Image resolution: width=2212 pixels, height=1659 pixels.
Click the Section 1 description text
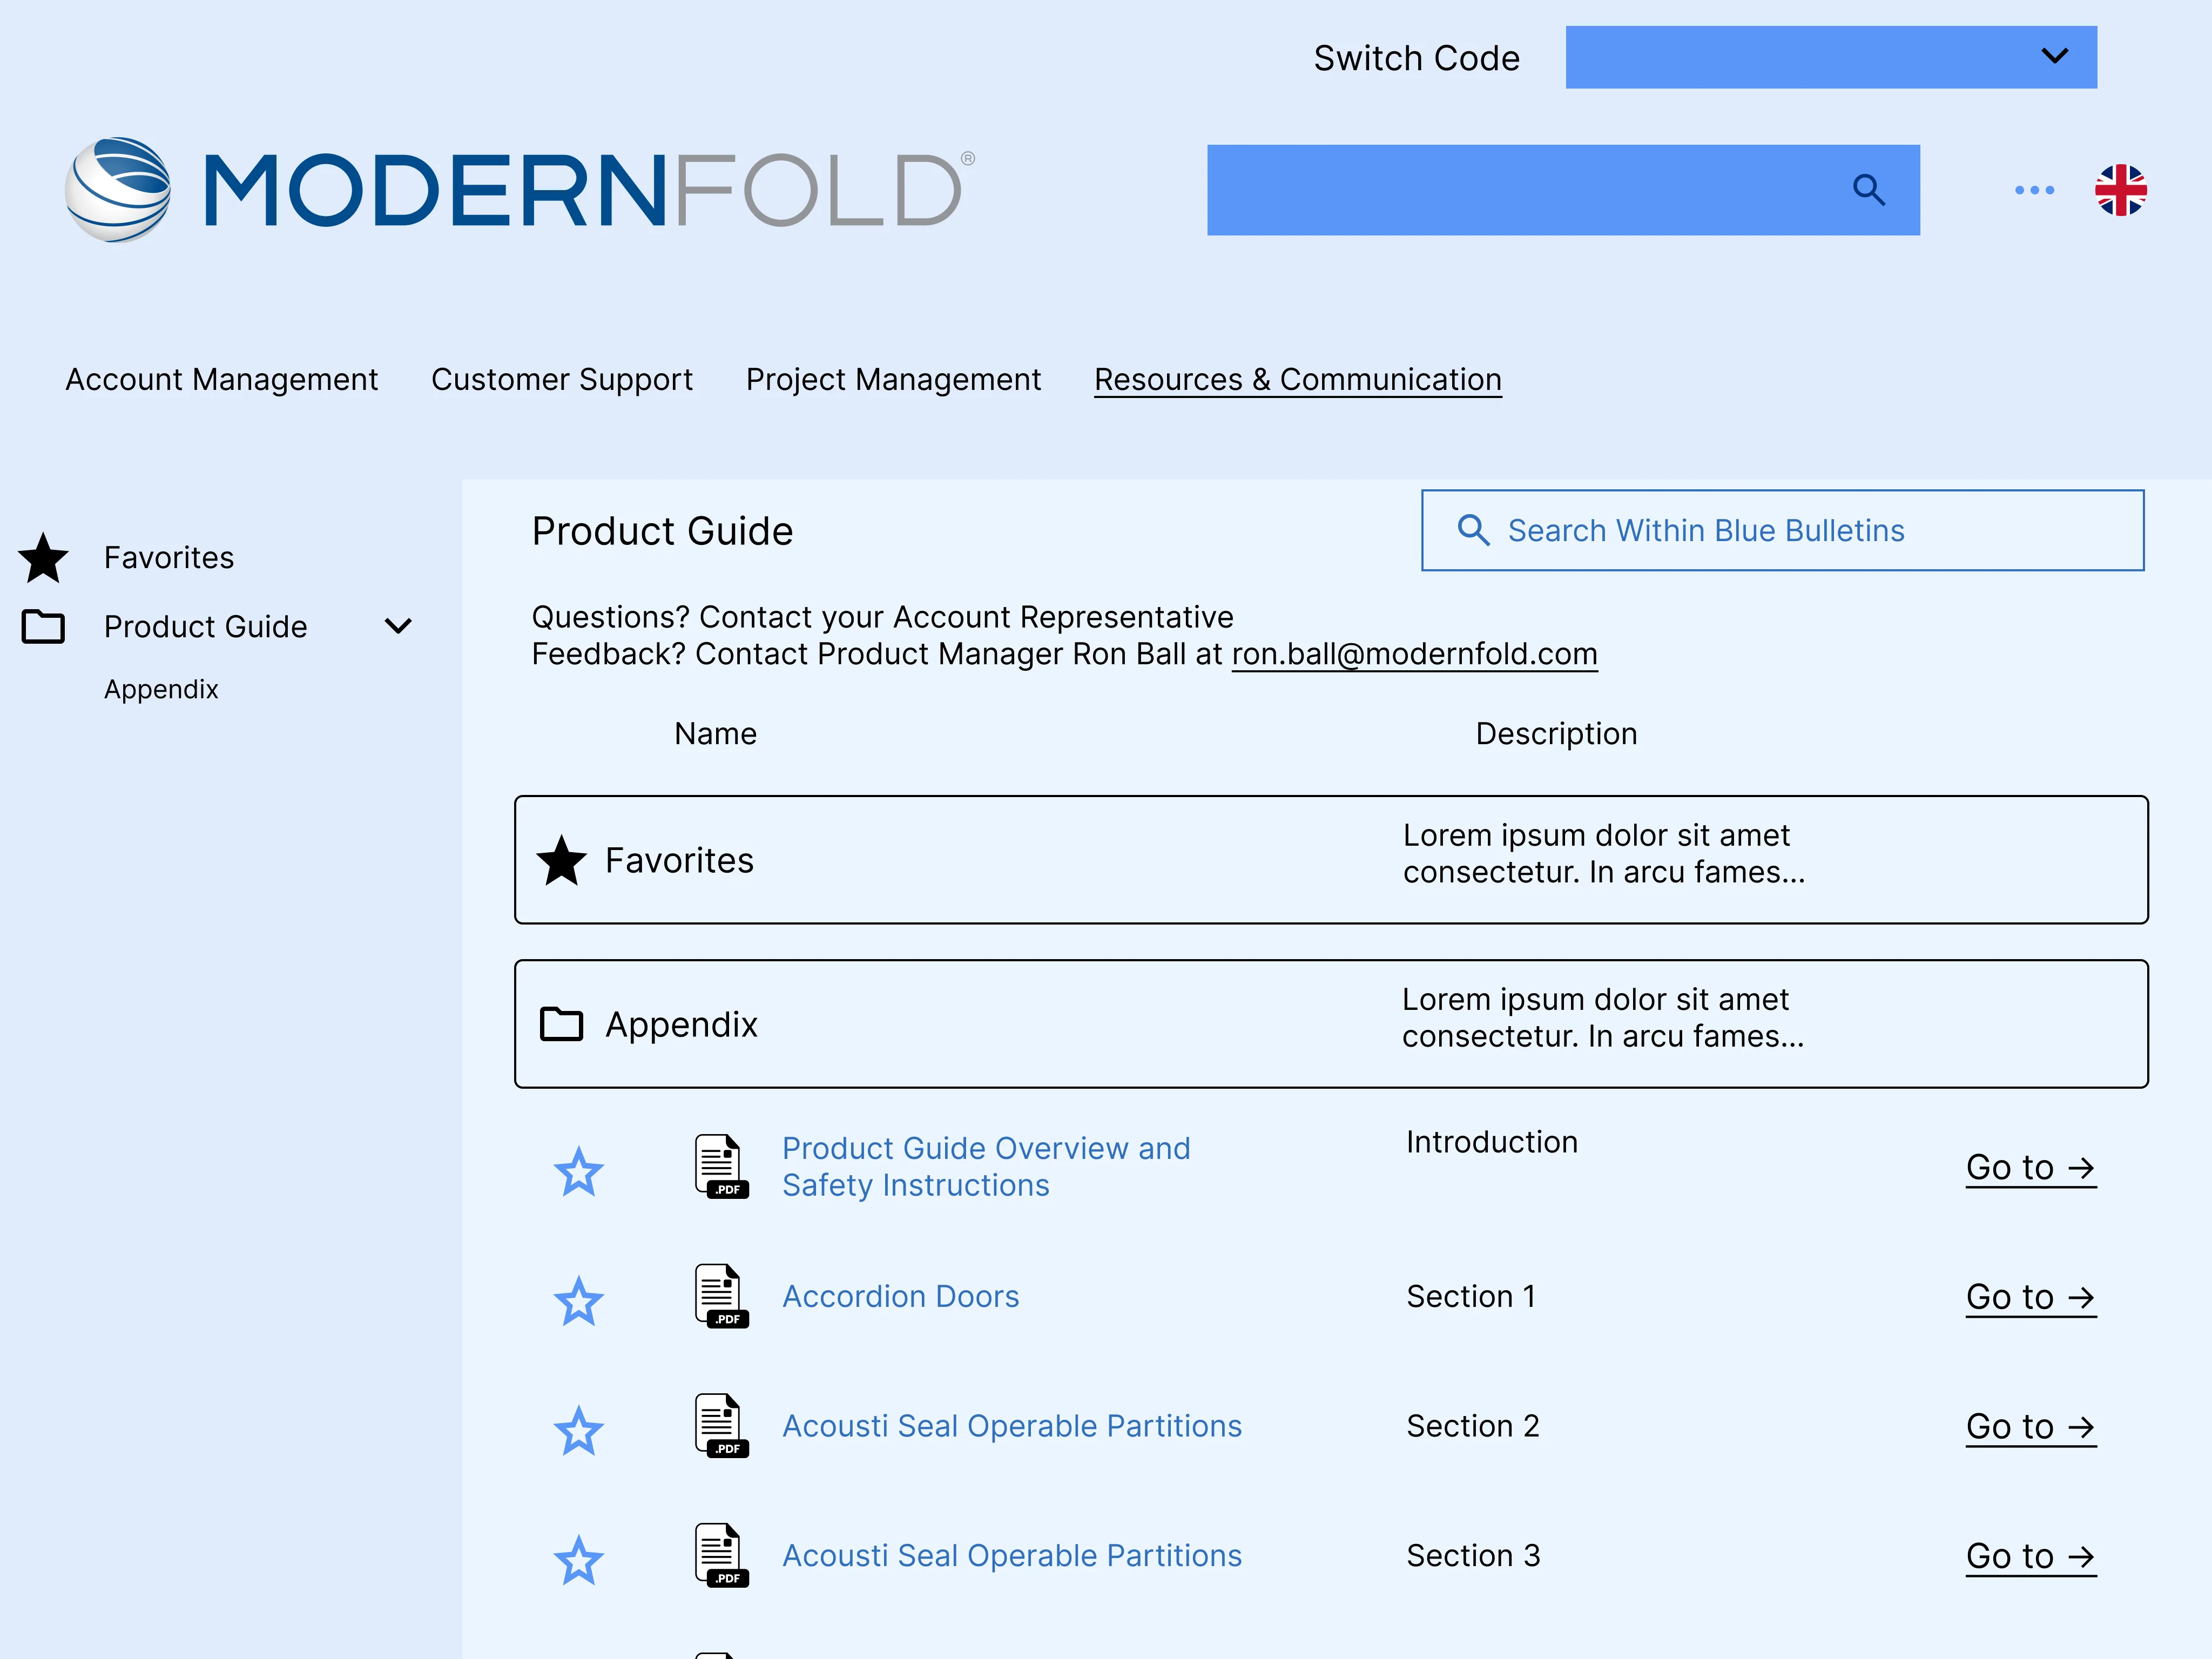(1470, 1296)
